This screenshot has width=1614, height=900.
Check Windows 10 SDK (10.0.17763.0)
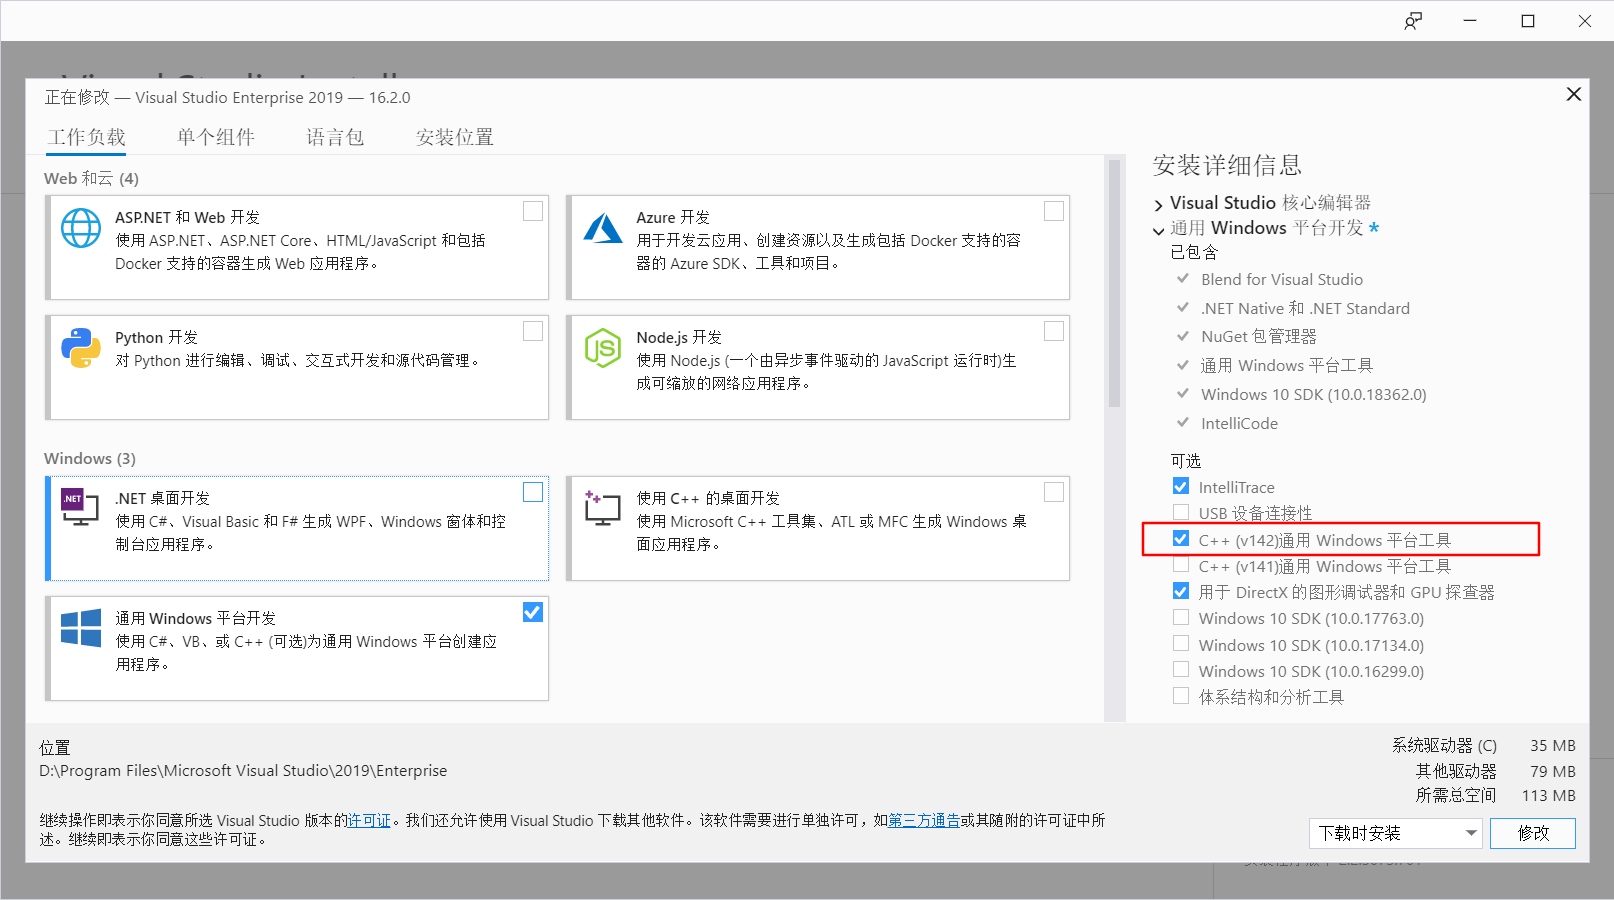pos(1181,617)
